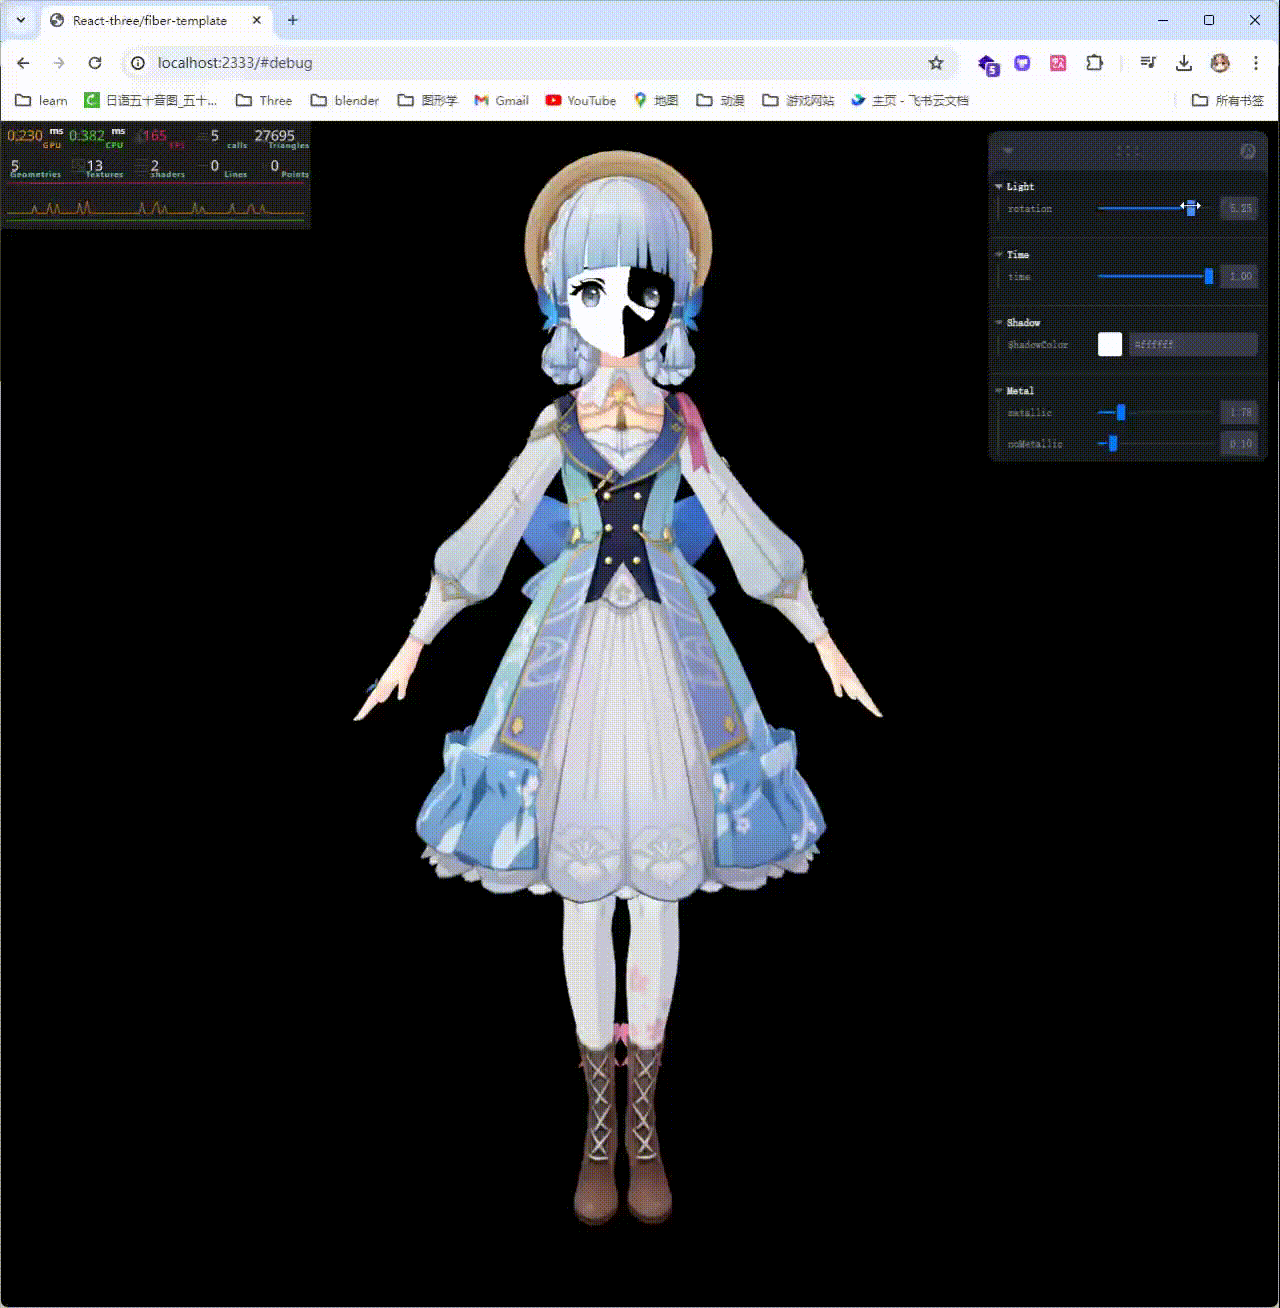
Task: Open the YouTube bookmark
Action: point(580,100)
